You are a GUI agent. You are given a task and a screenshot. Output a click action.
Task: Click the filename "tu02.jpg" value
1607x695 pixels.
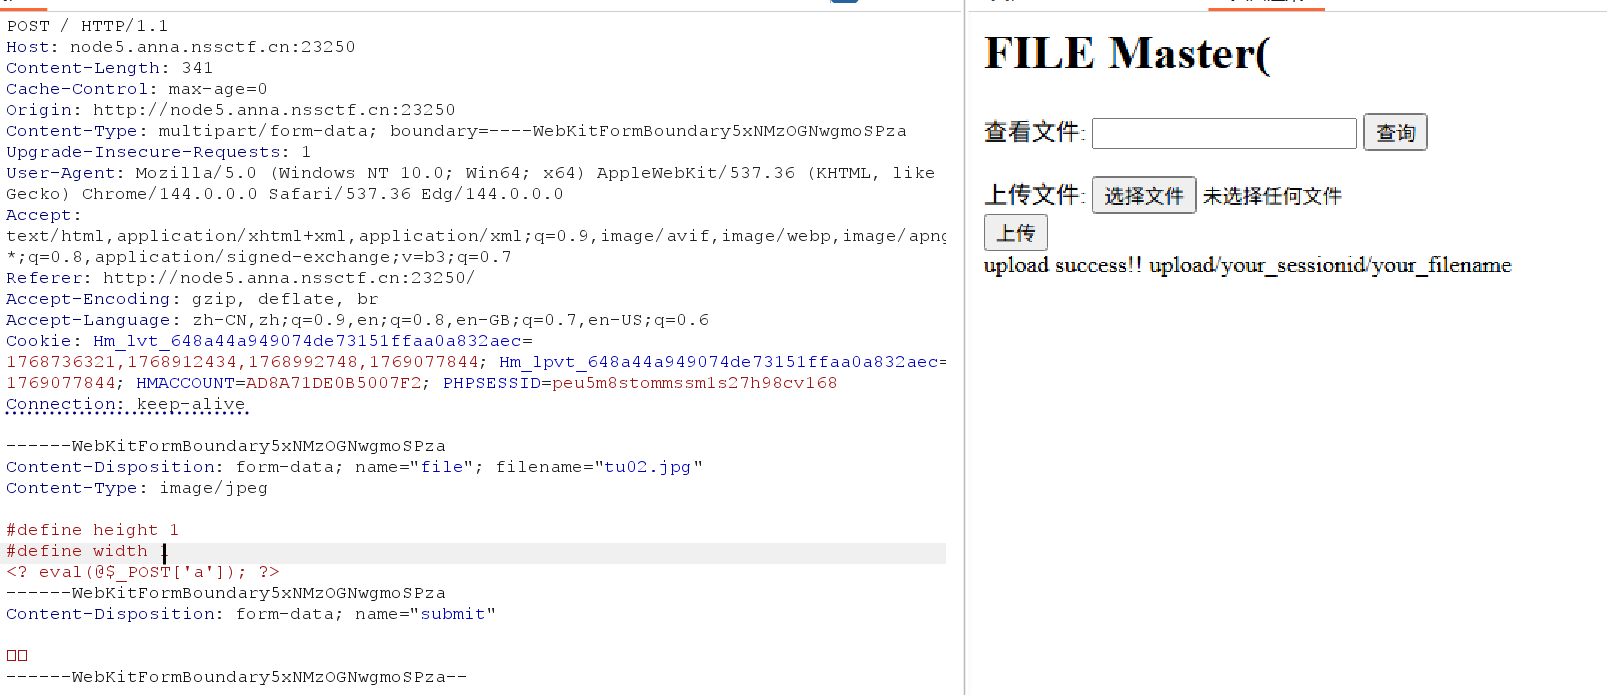[x=648, y=467]
